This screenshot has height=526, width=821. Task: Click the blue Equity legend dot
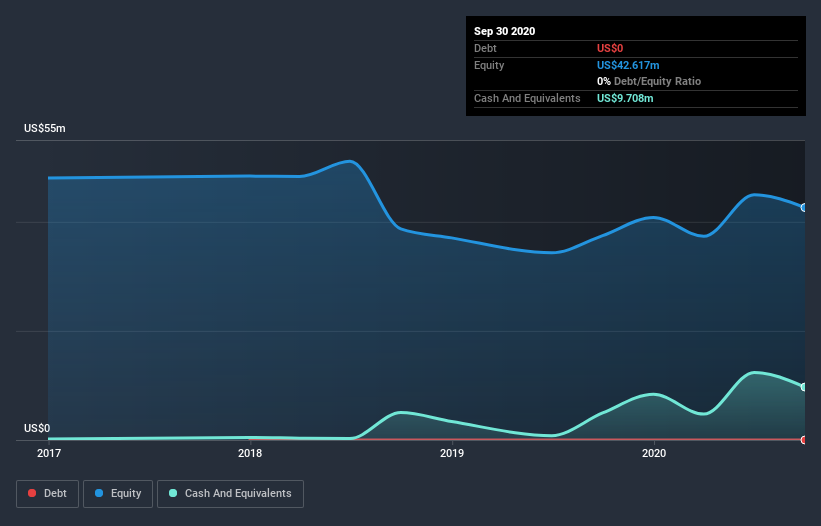[x=99, y=493]
